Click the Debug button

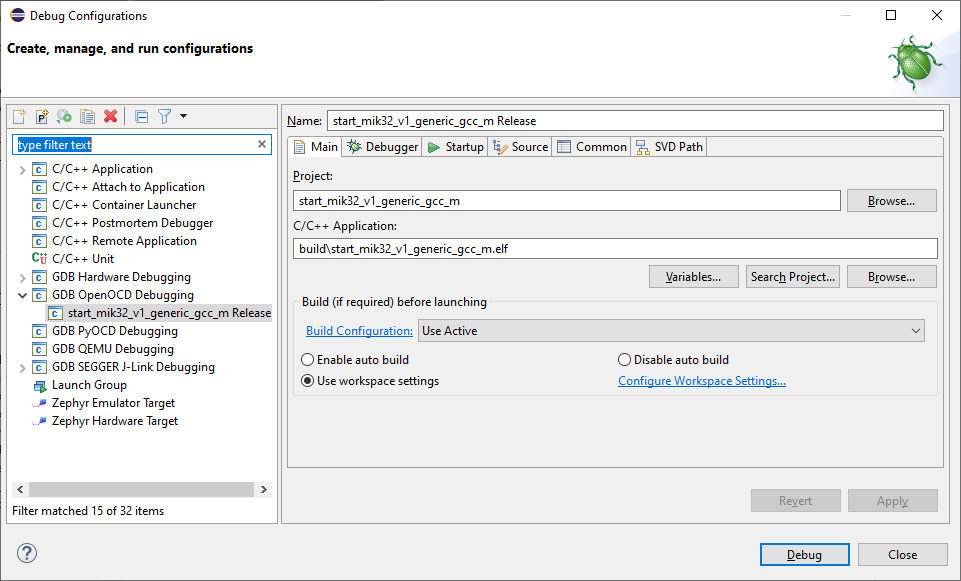[804, 555]
